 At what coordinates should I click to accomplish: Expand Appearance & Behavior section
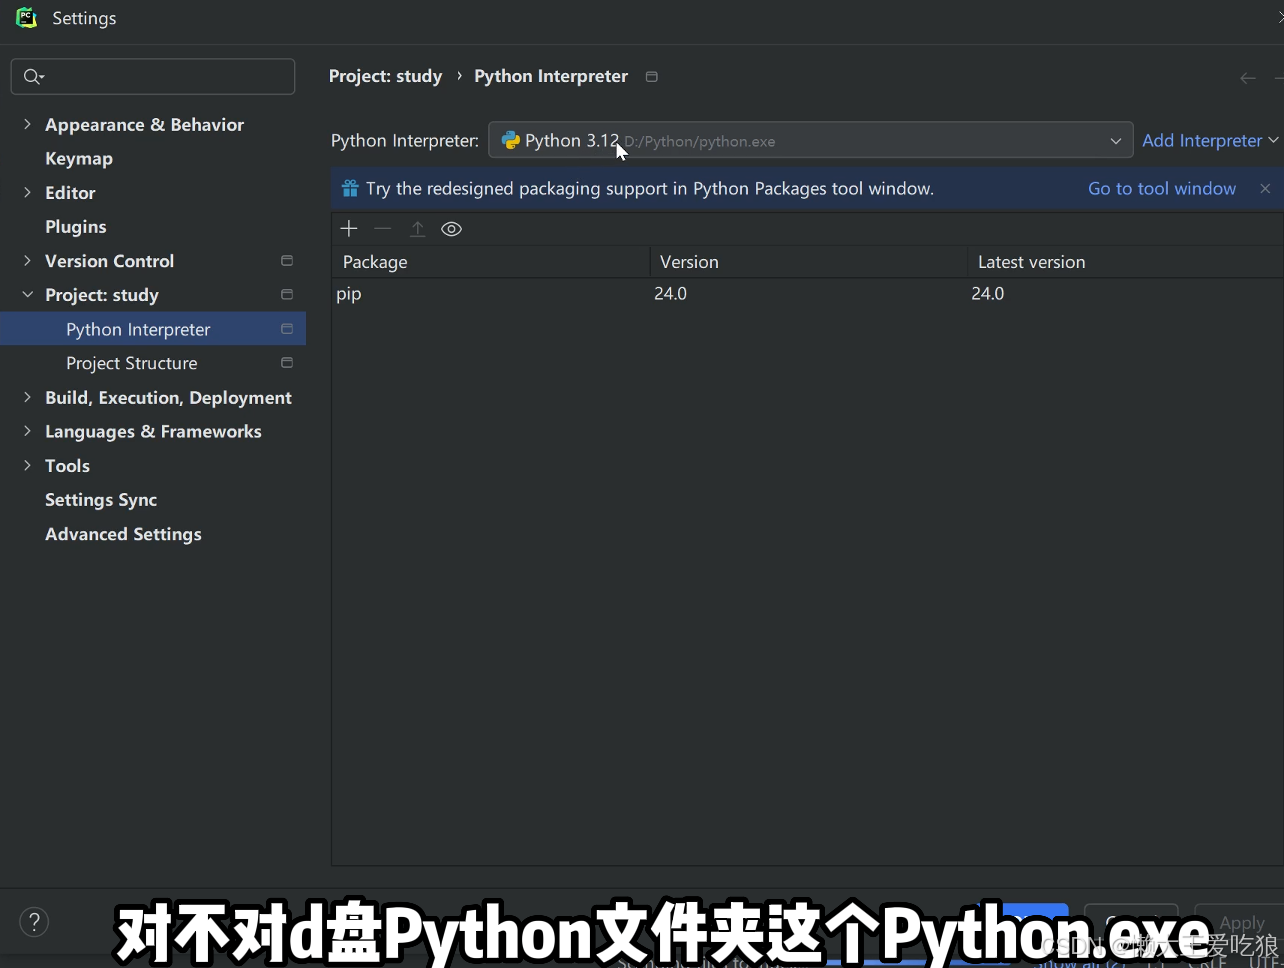pos(27,124)
